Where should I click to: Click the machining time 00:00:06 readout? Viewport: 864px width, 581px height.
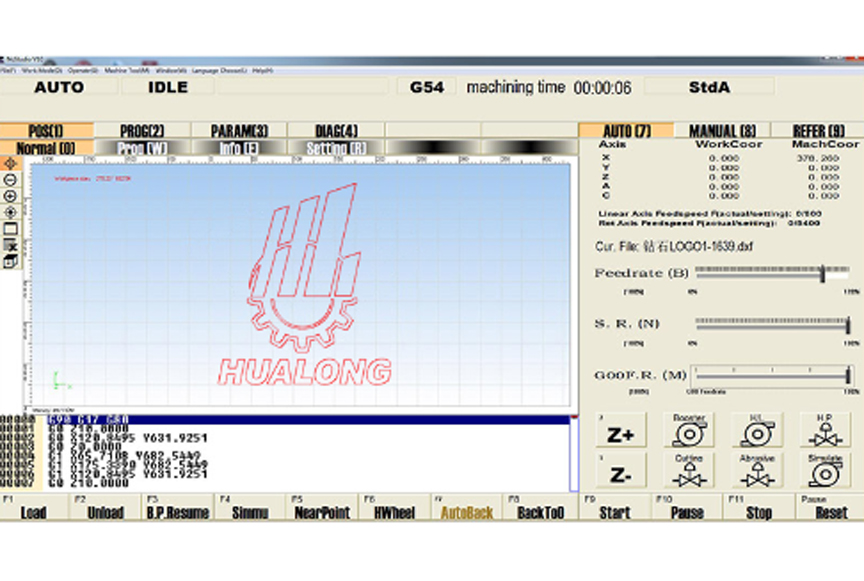(x=549, y=87)
